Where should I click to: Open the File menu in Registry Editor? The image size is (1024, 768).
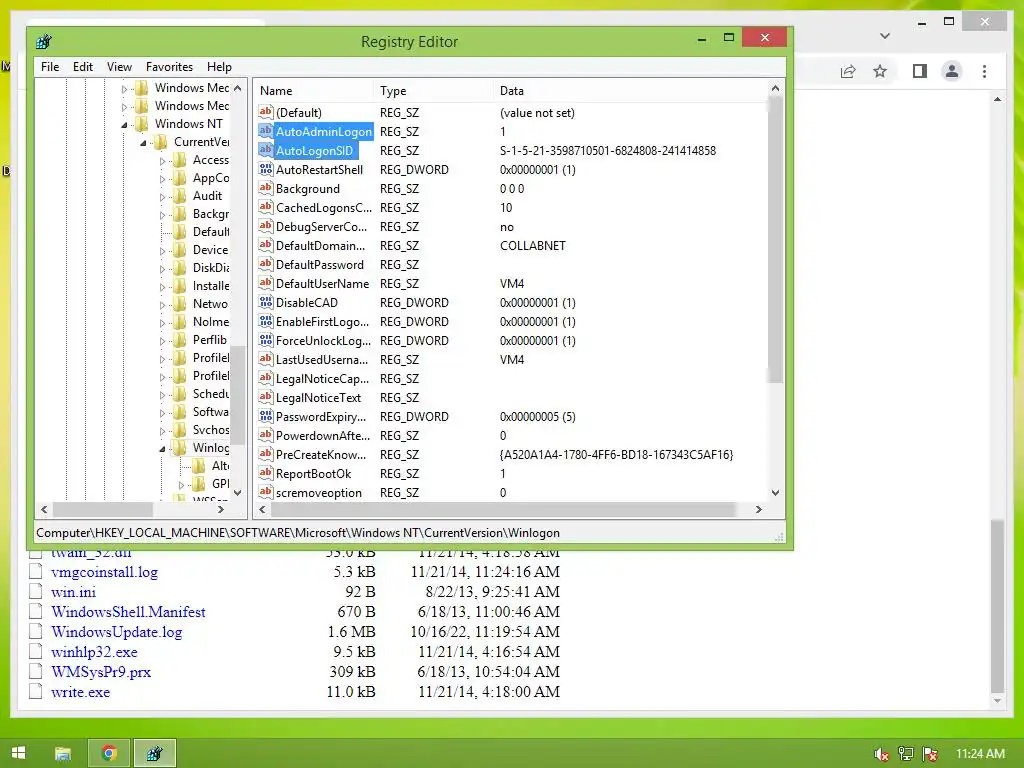(50, 67)
